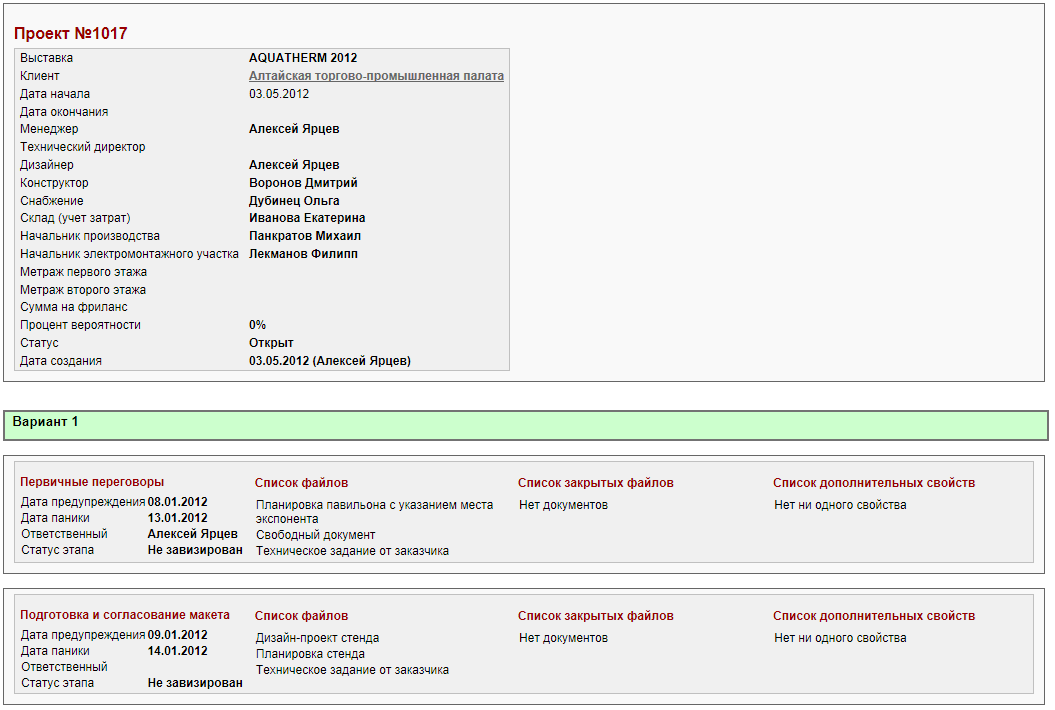Open the Планировка стенда file

coord(310,654)
